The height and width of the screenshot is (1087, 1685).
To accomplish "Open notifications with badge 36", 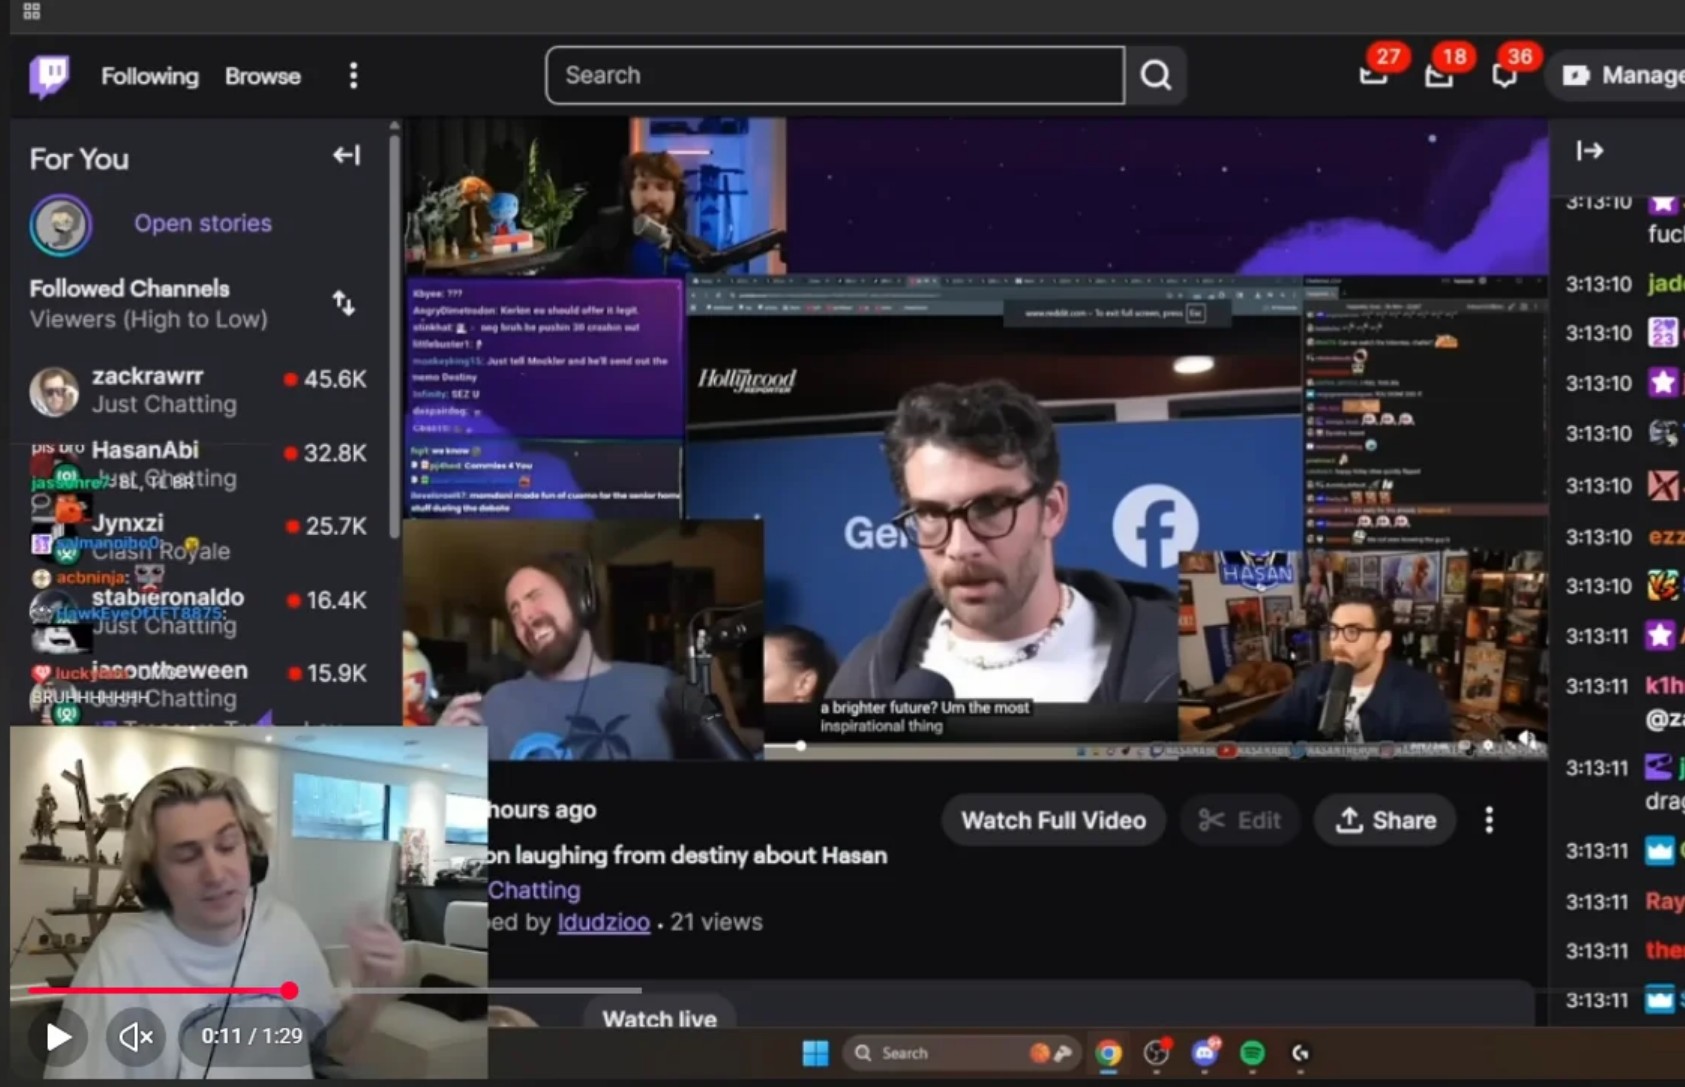I will point(1505,73).
